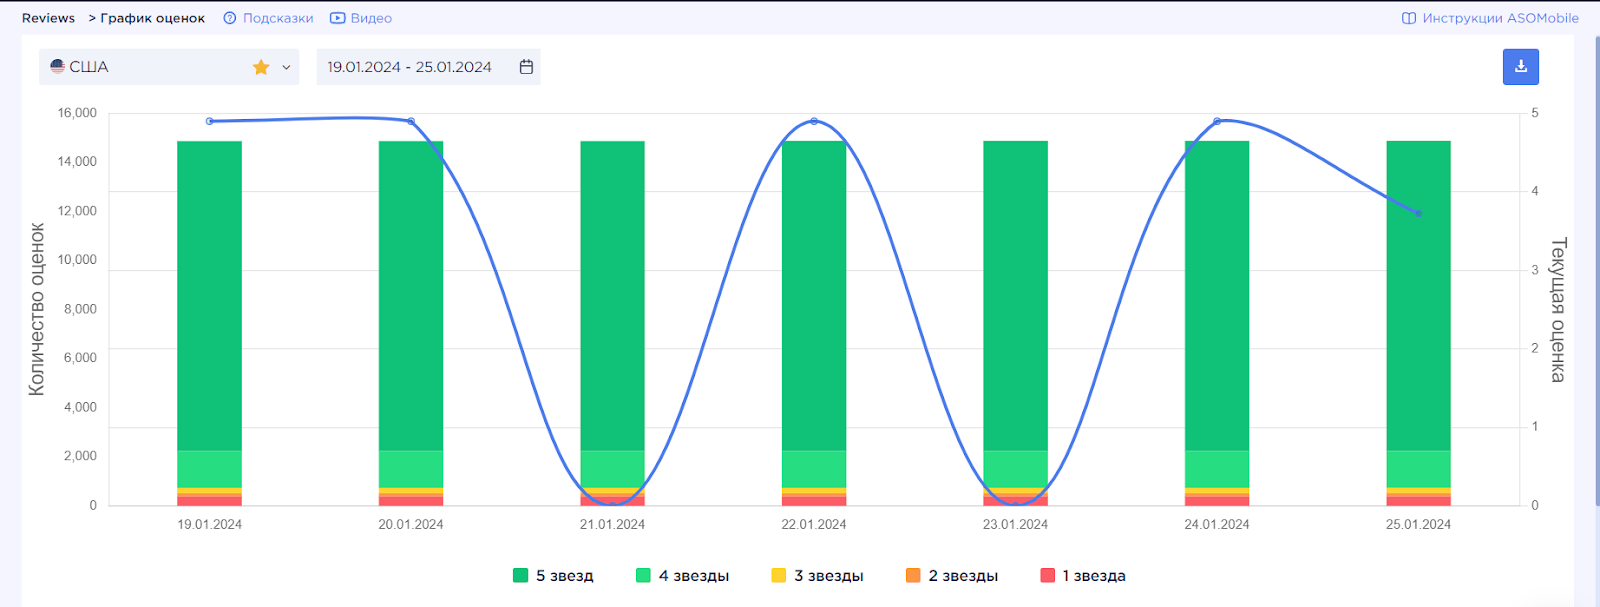The height and width of the screenshot is (607, 1600).
Task: Click the USA flag icon
Action: click(x=58, y=66)
